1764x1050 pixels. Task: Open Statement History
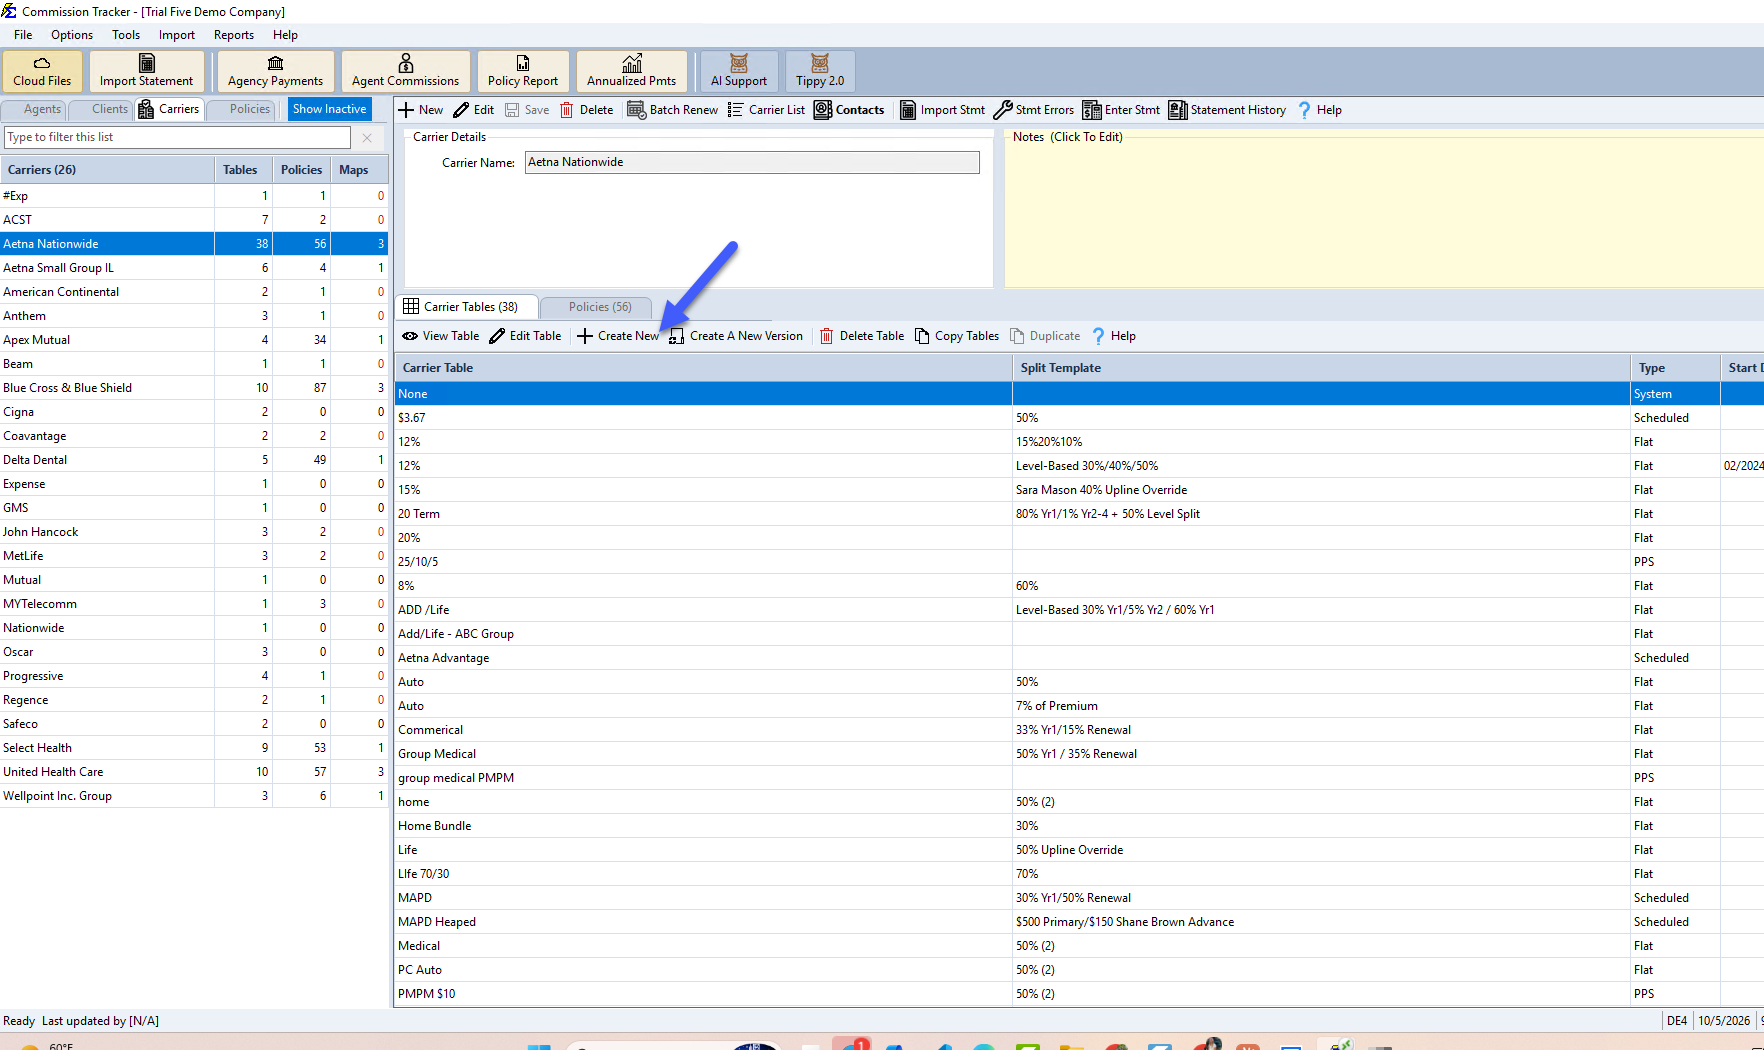tap(1227, 110)
